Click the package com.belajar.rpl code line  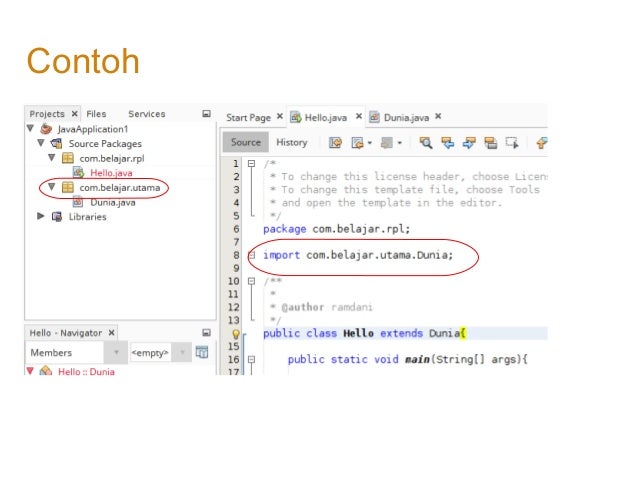[336, 229]
